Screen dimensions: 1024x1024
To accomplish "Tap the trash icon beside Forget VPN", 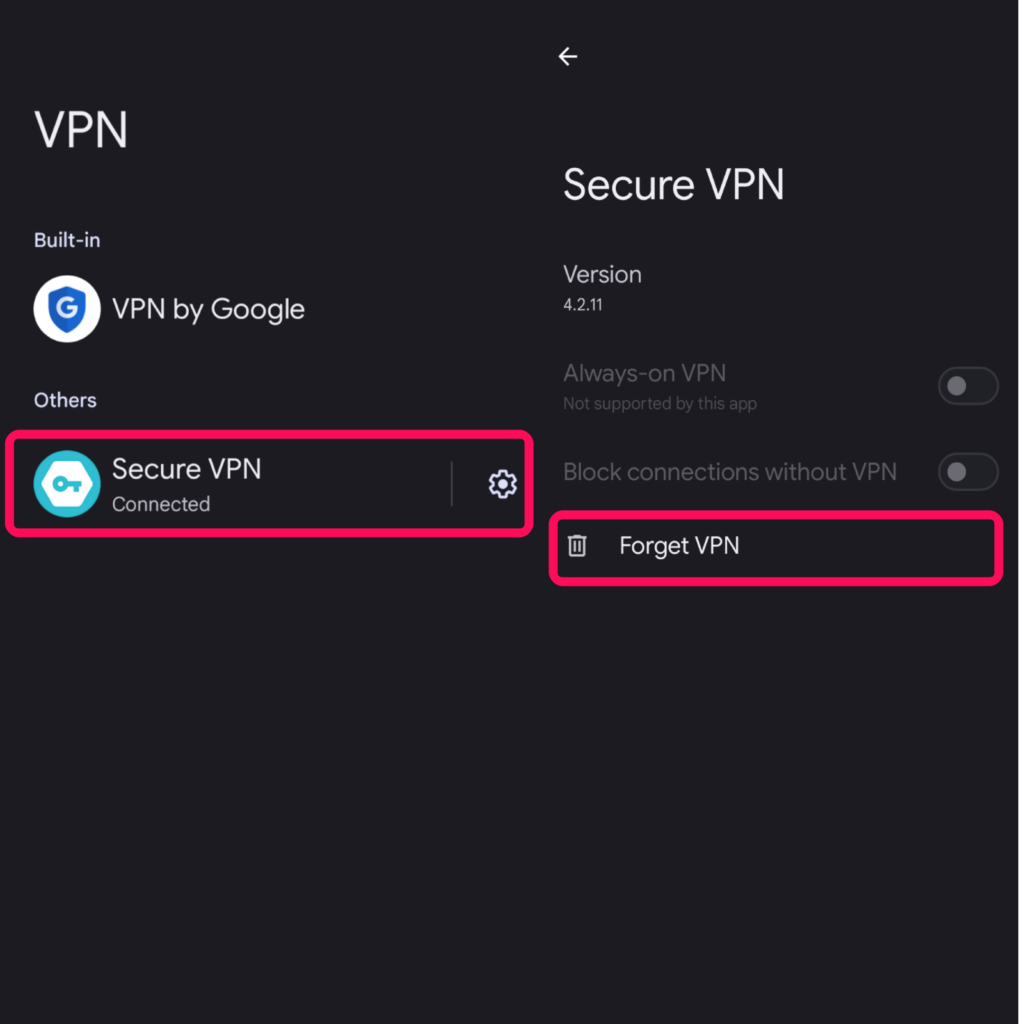I will click(577, 546).
